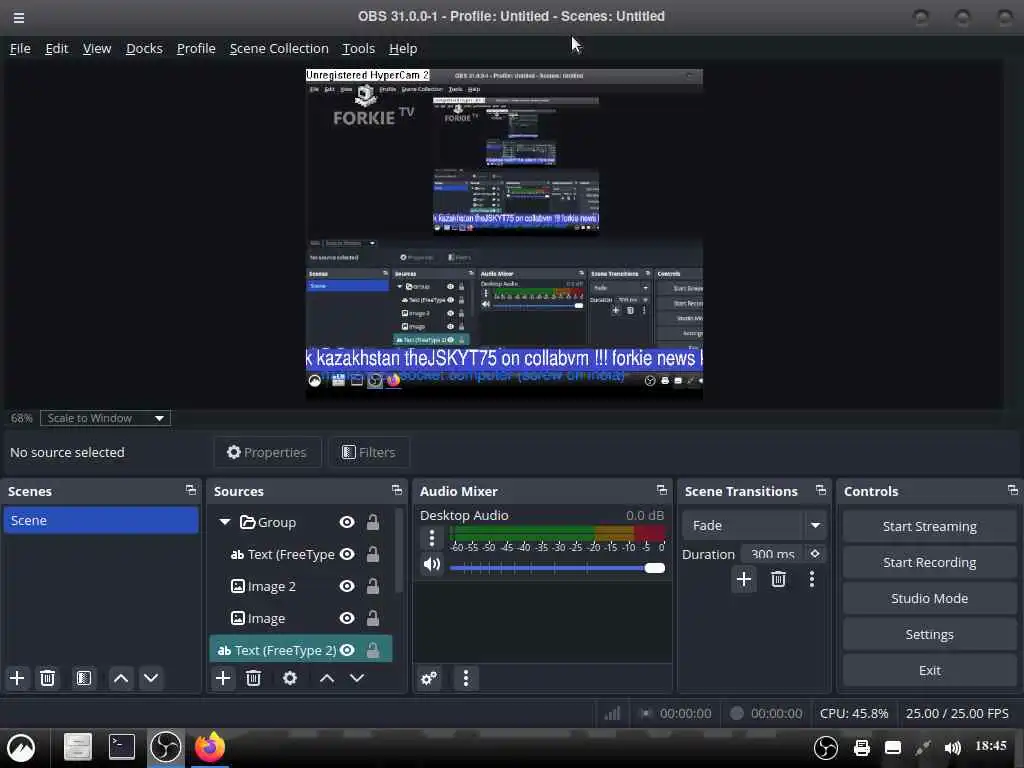Toggle visibility of Group source
Viewport: 1024px width, 768px height.
click(x=347, y=522)
